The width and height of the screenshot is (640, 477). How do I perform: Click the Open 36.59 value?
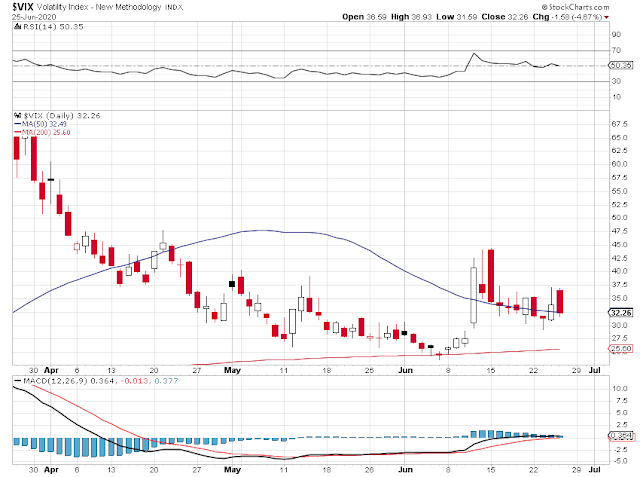364,17
